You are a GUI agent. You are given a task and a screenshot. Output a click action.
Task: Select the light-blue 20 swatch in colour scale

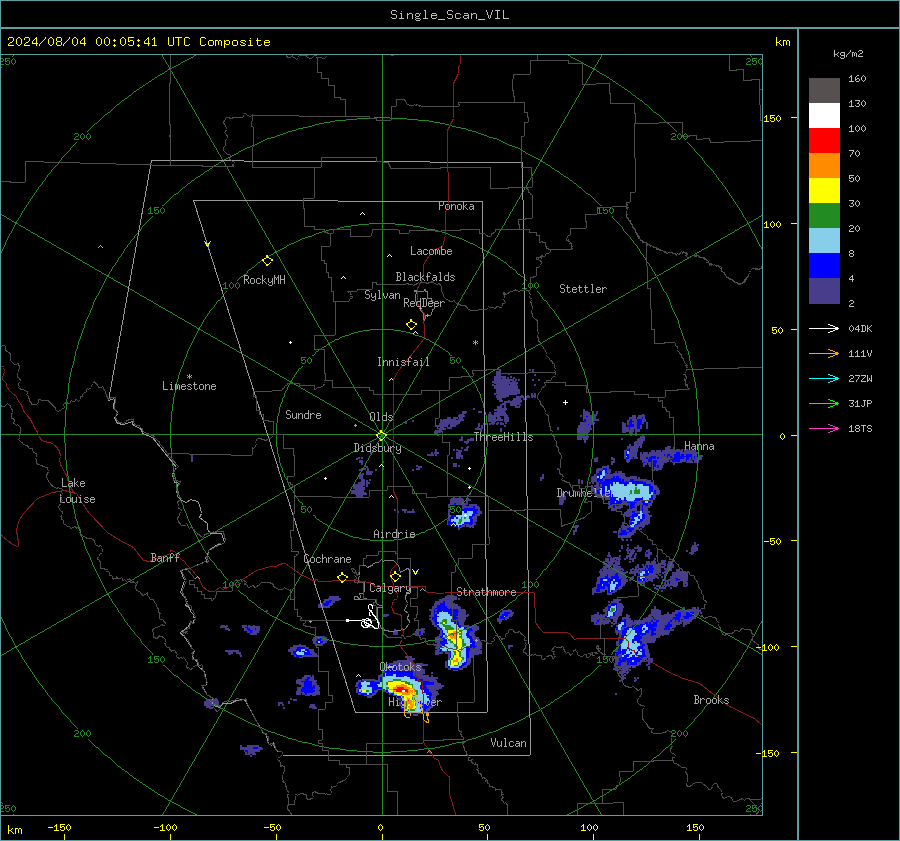(x=824, y=241)
